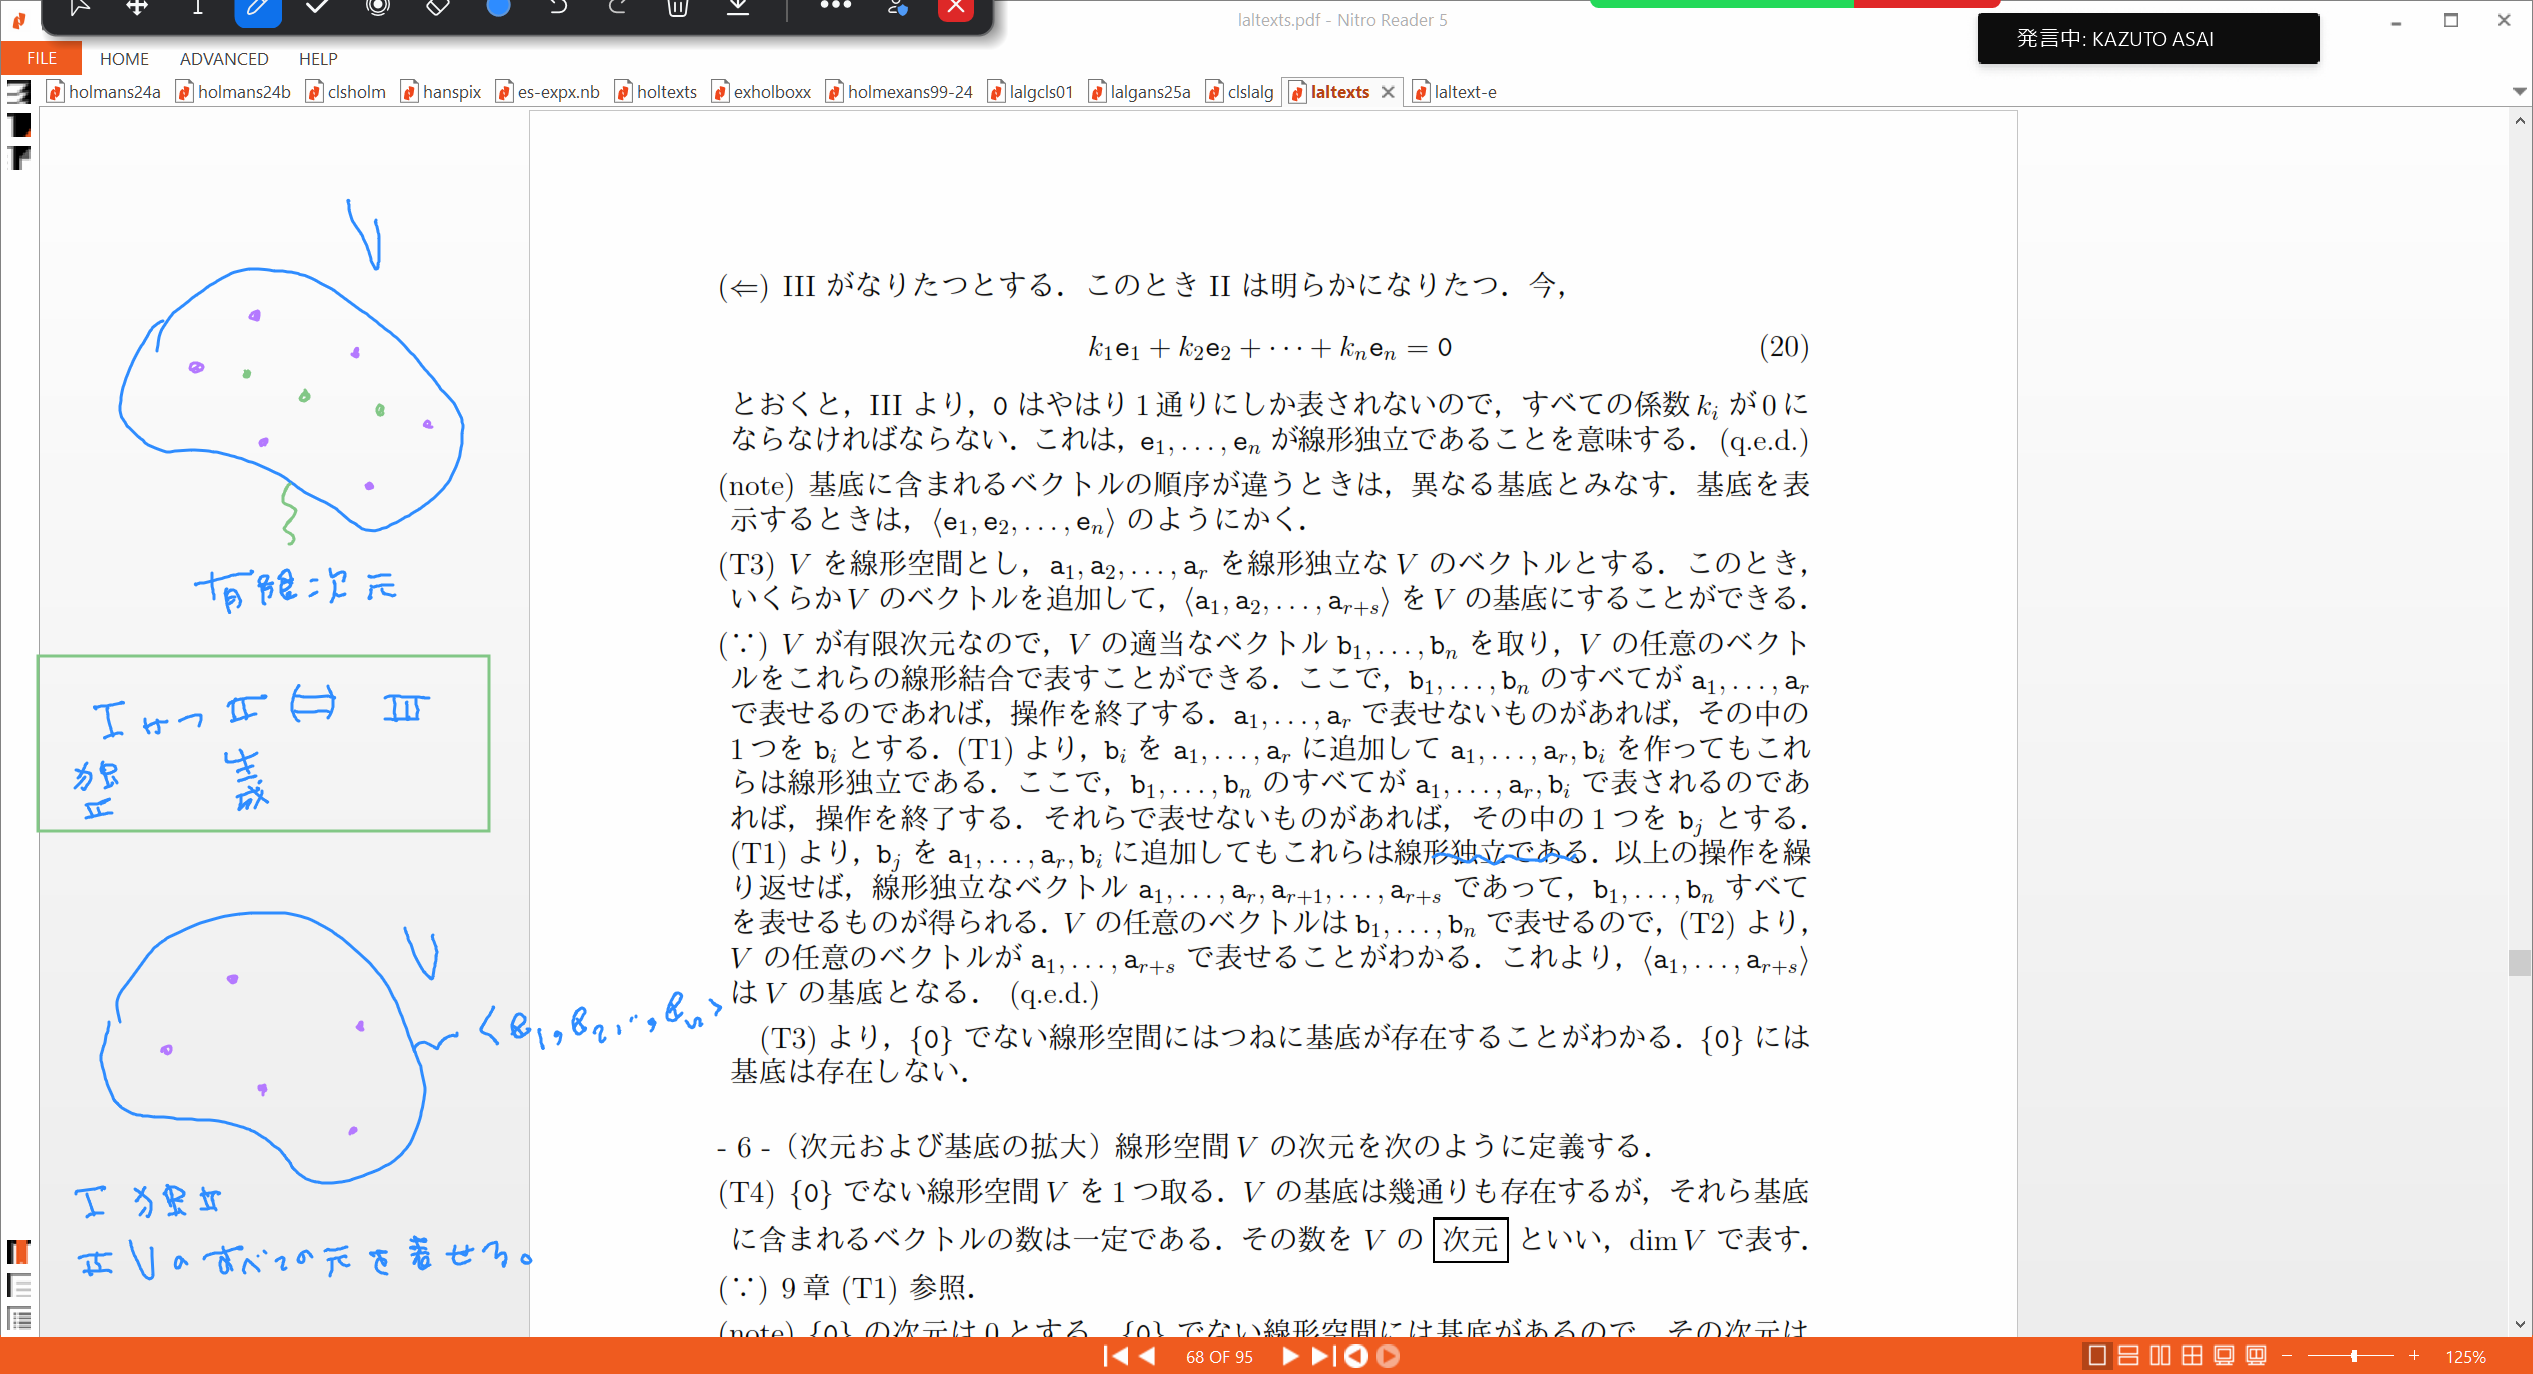The width and height of the screenshot is (2533, 1374).
Task: Select facing pages view layout
Action: [2160, 1356]
